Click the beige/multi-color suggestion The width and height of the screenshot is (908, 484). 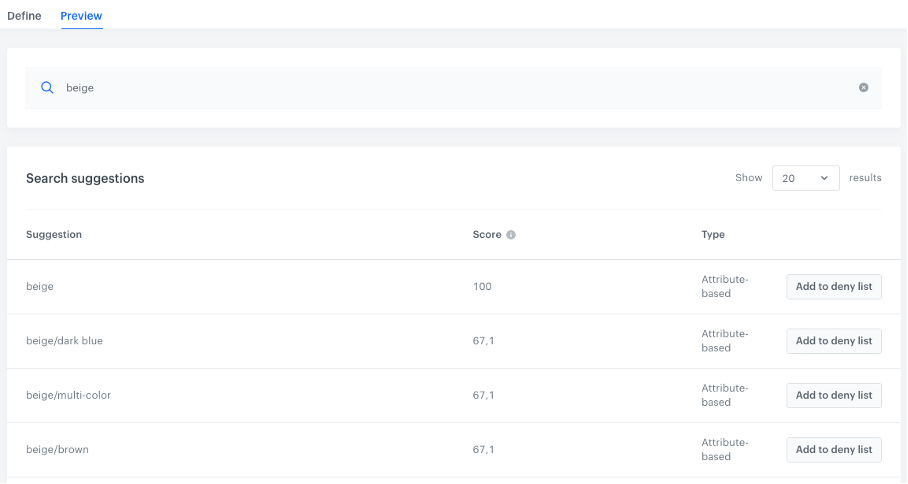coord(68,395)
